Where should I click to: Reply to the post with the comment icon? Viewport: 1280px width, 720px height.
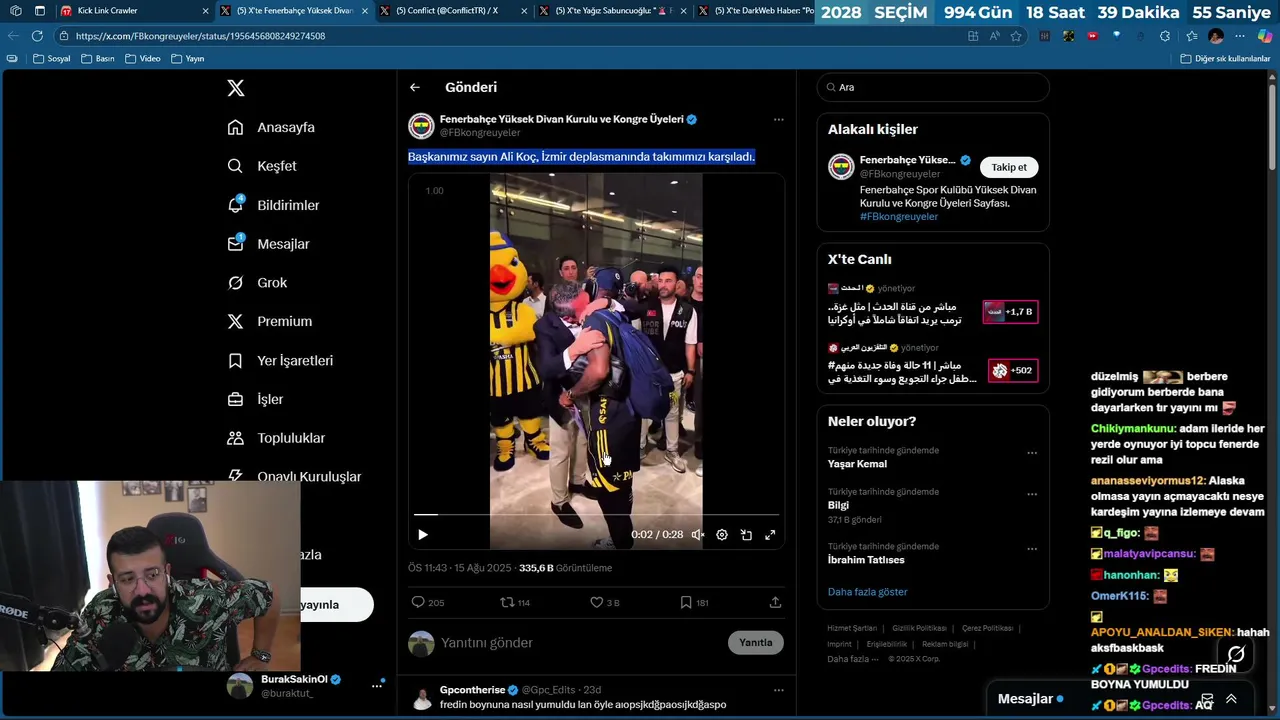click(x=418, y=602)
